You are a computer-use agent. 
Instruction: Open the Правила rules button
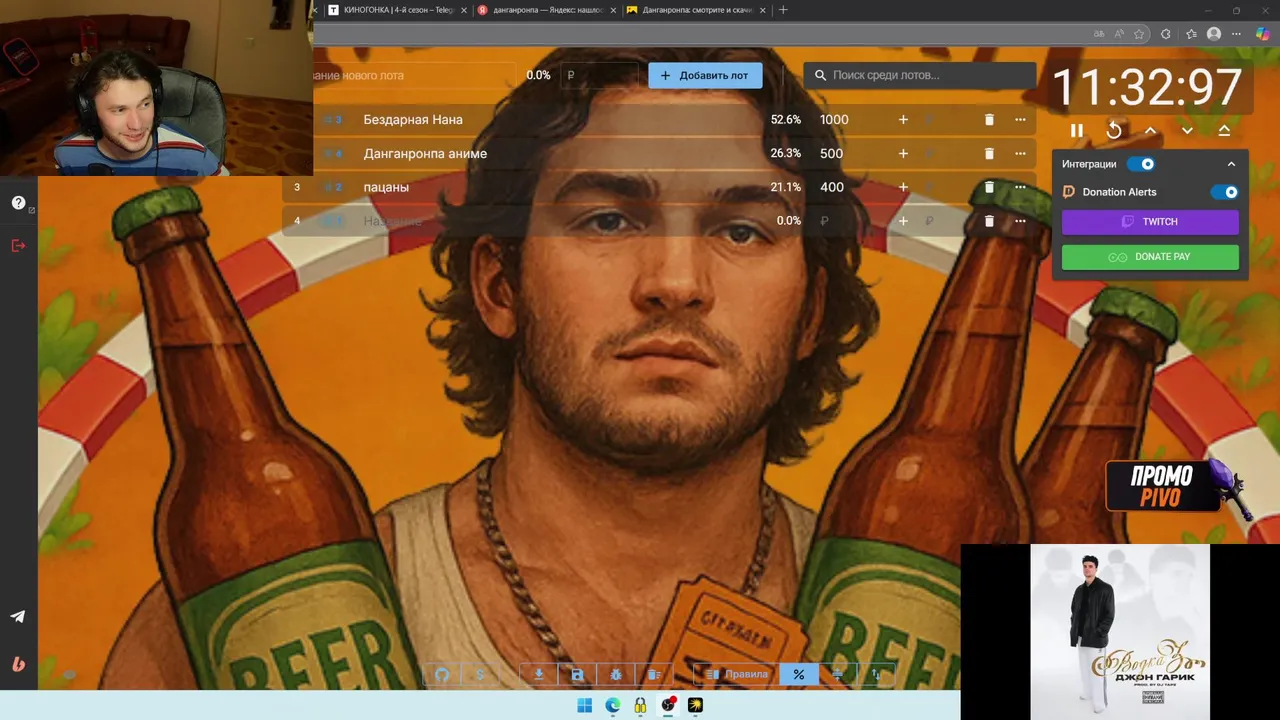737,674
